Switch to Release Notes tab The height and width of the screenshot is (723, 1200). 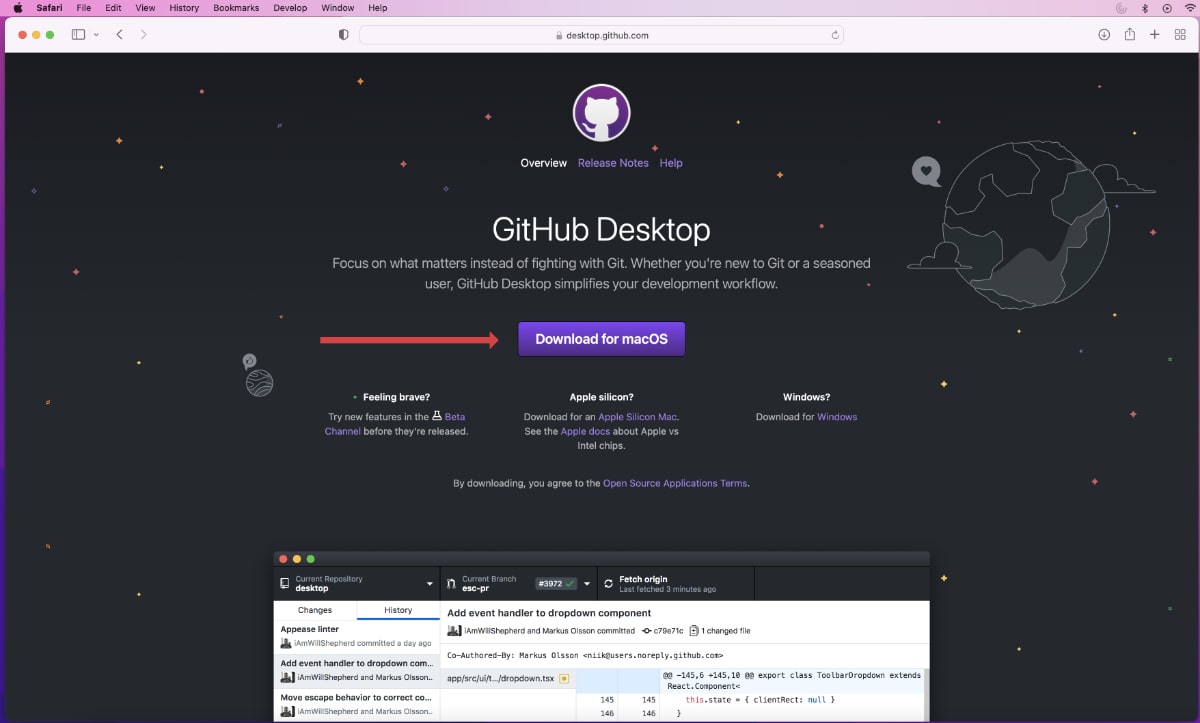click(613, 163)
